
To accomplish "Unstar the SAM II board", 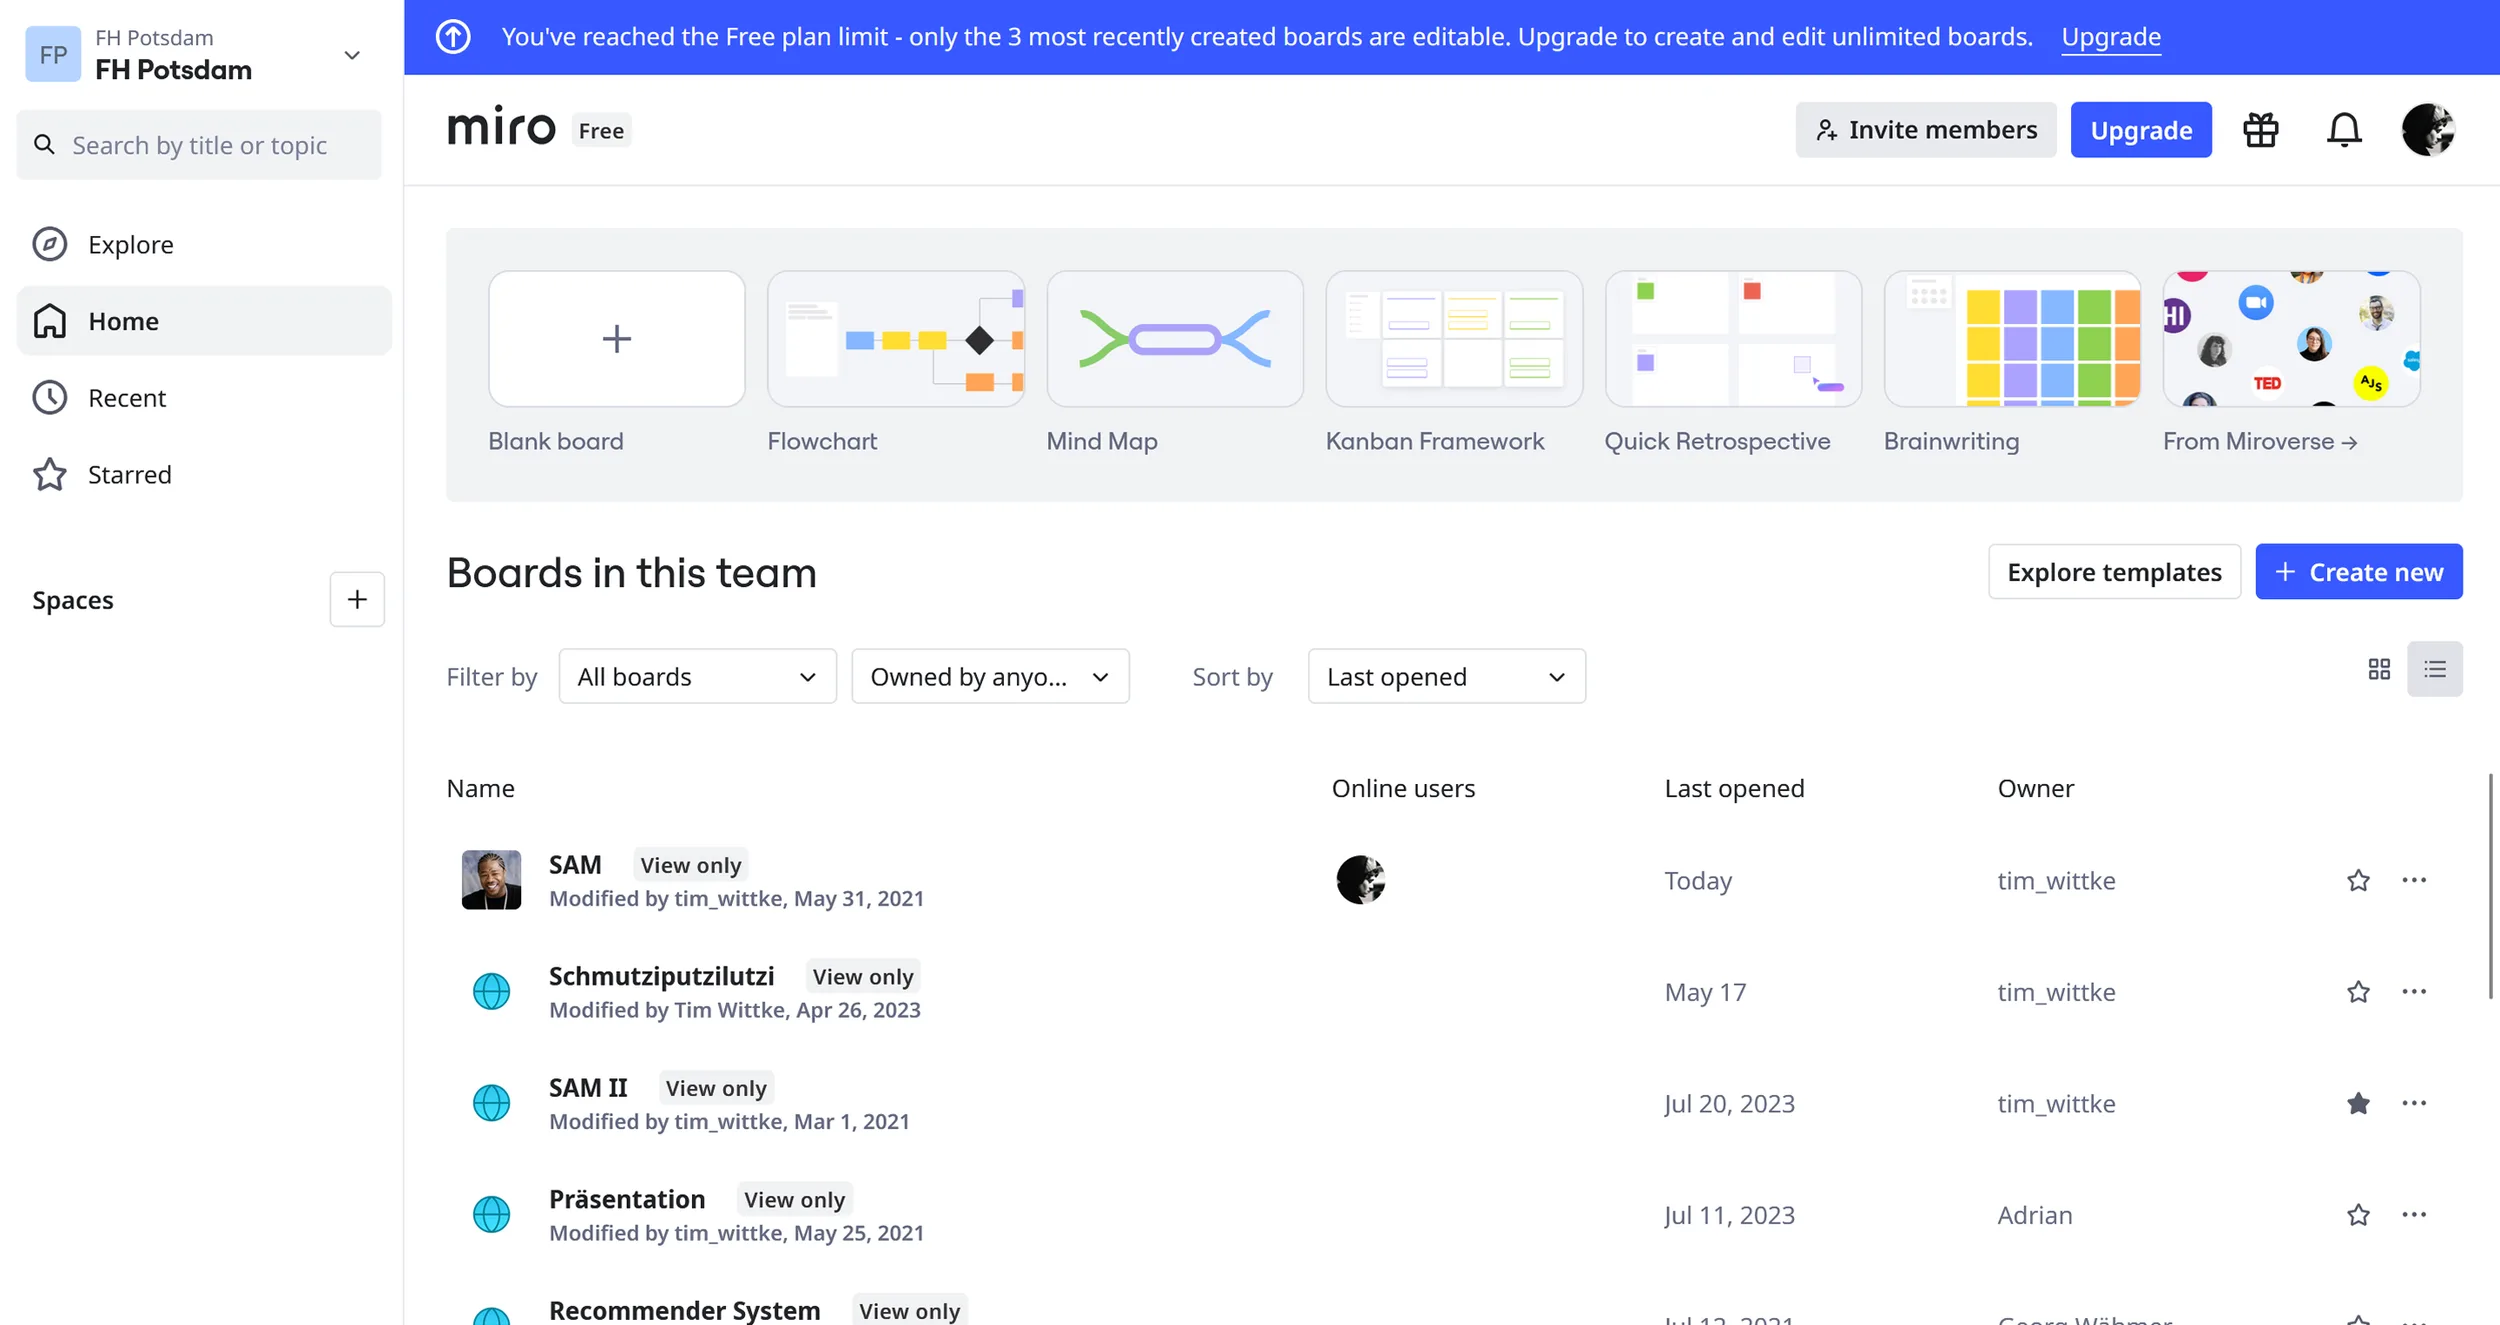I will pos(2358,1103).
